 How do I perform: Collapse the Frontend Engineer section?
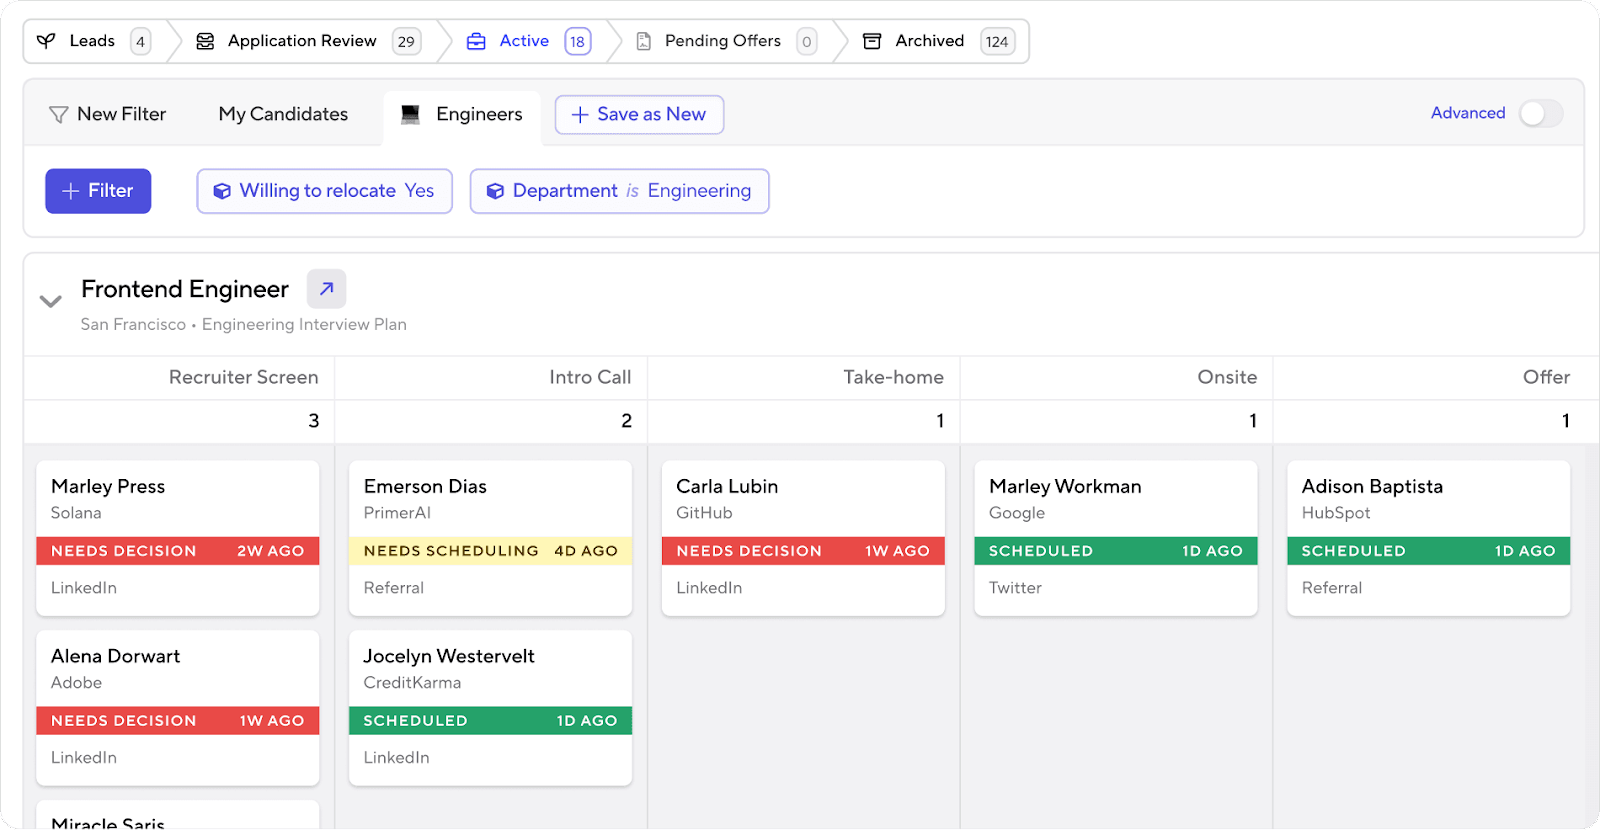tap(50, 301)
